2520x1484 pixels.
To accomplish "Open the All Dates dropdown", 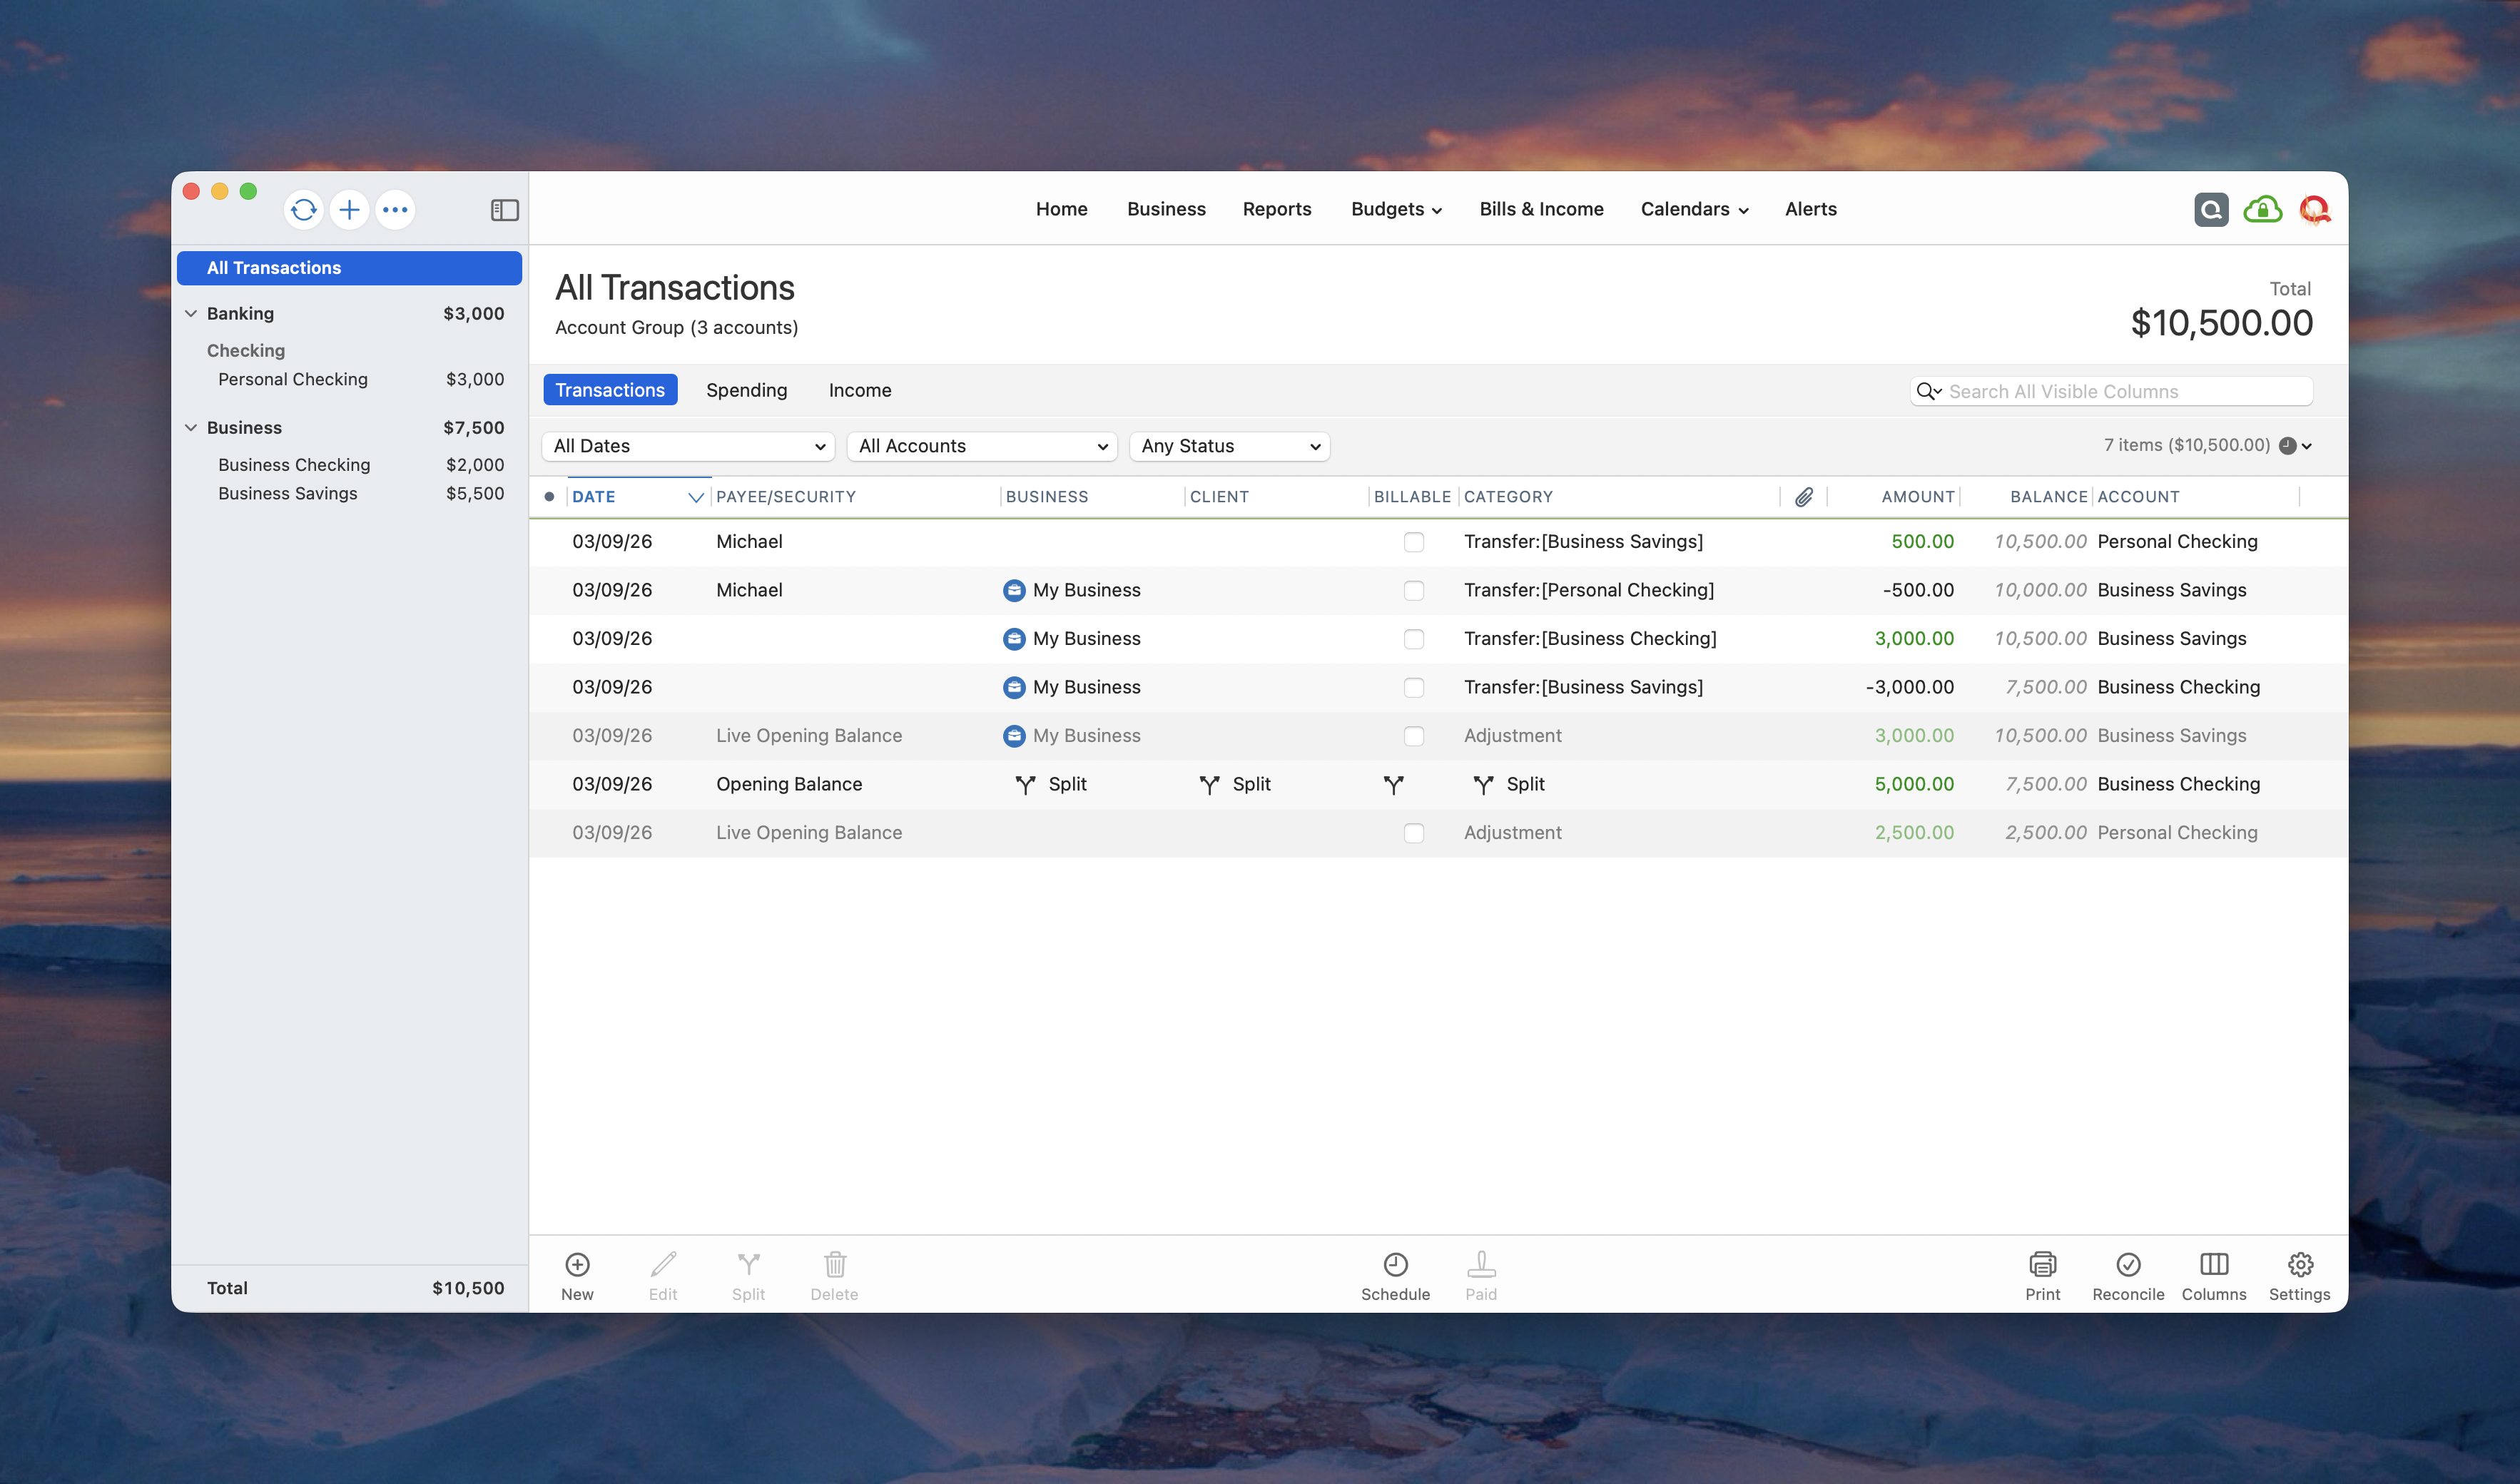I will (x=688, y=446).
